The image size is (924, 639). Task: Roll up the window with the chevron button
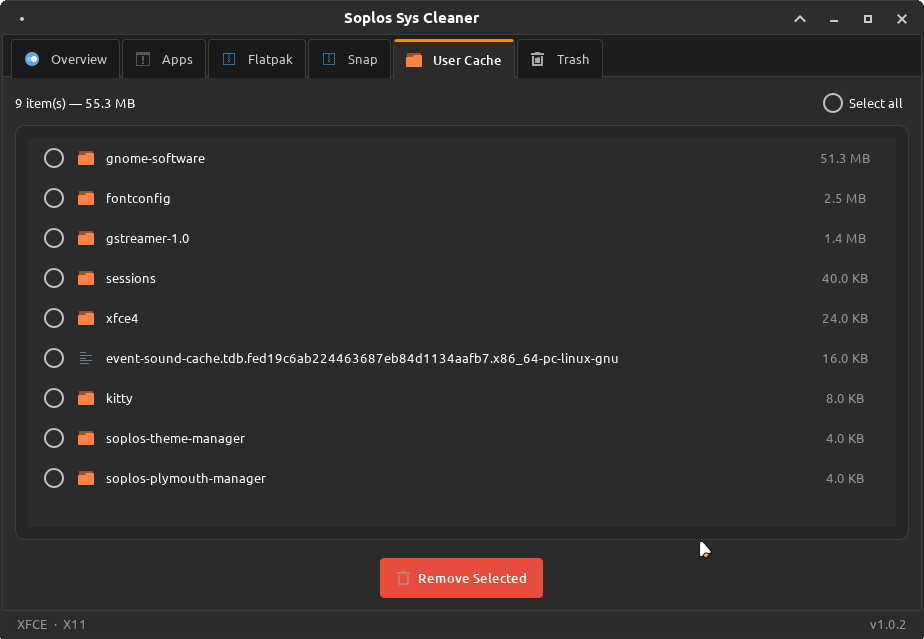[800, 19]
